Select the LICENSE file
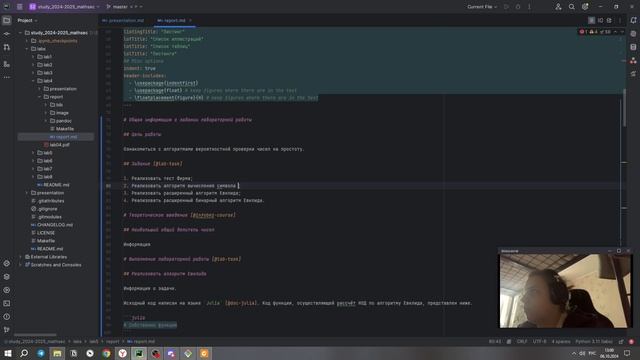Image resolution: width=640 pixels, height=360 pixels. pyautogui.click(x=43, y=233)
